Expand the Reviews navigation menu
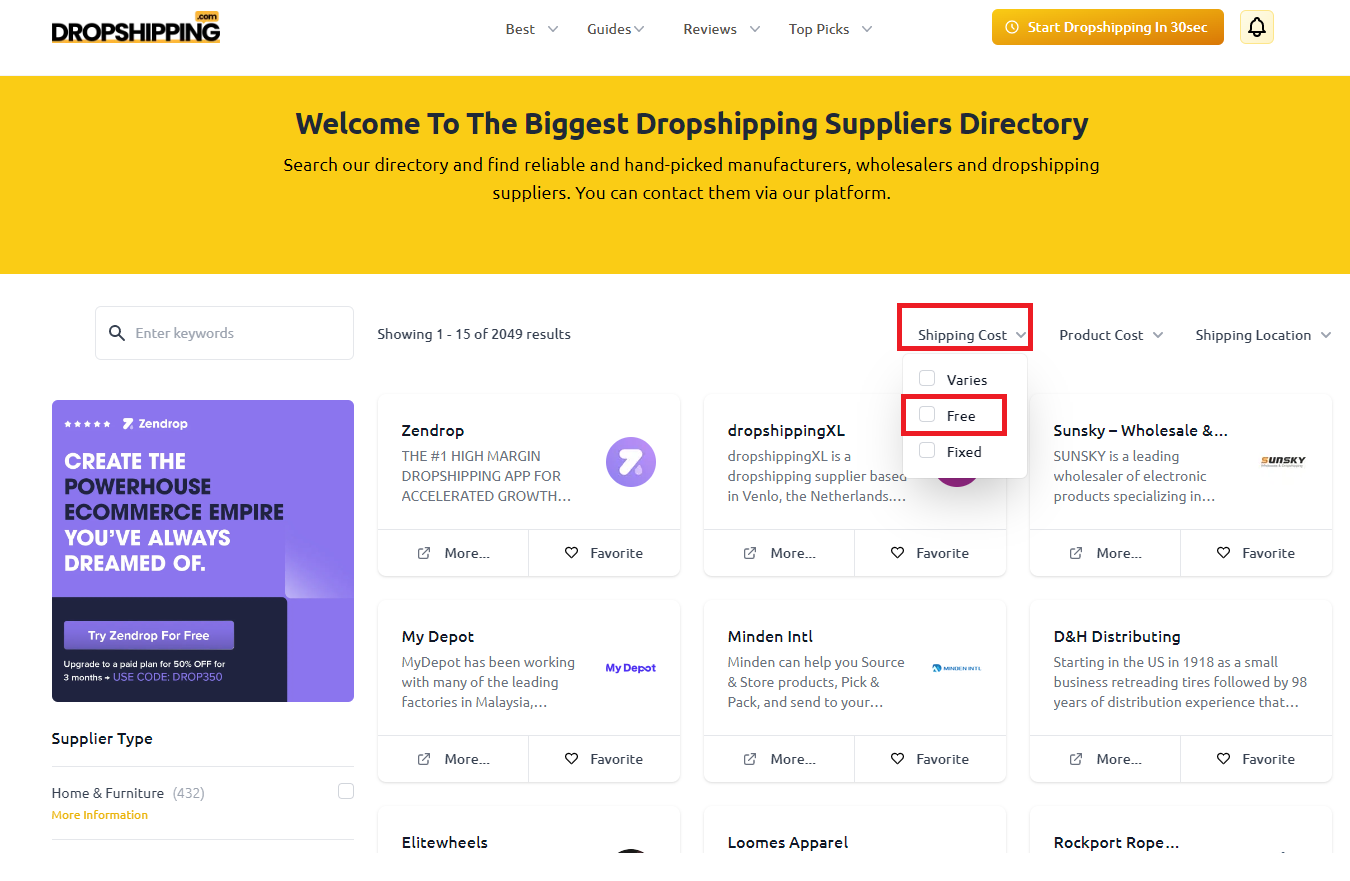The height and width of the screenshot is (881, 1350). (722, 29)
